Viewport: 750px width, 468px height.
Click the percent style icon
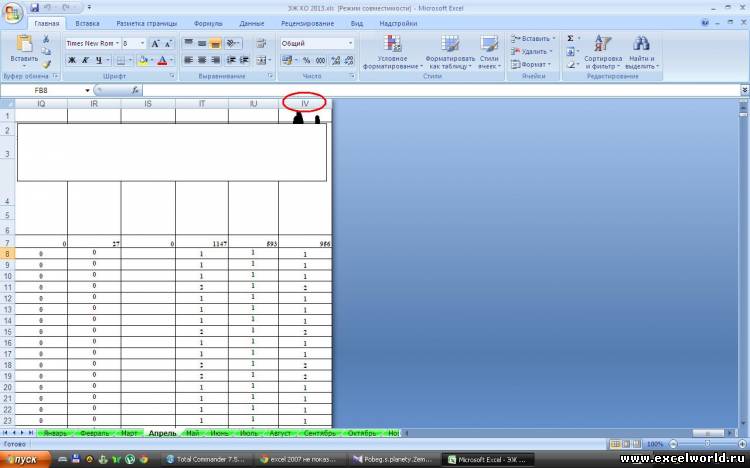[306, 61]
